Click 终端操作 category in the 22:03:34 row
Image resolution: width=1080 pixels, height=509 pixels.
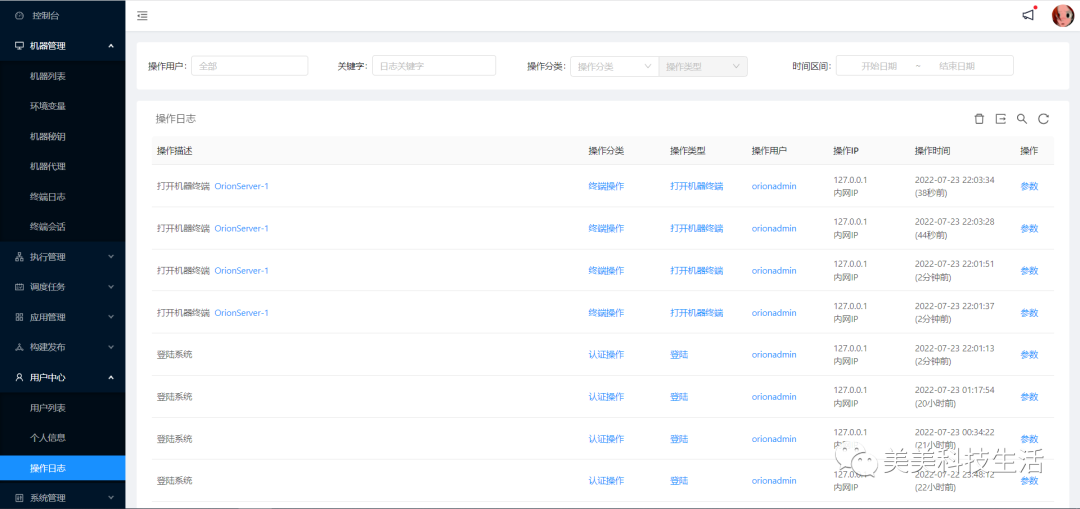coord(606,186)
